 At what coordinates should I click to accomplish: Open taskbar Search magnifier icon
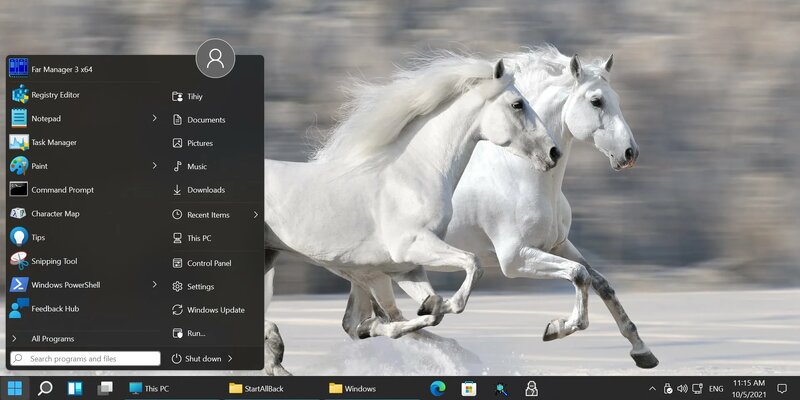coord(45,388)
